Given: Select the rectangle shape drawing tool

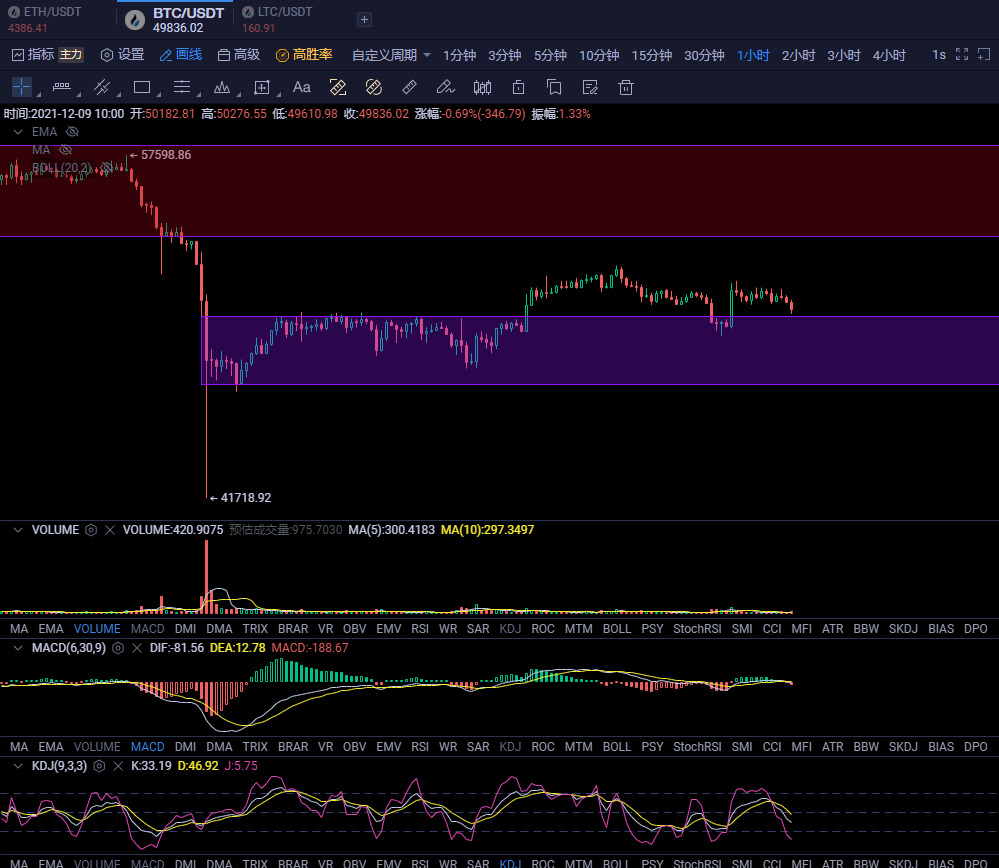Looking at the screenshot, I should pyautogui.click(x=141, y=87).
